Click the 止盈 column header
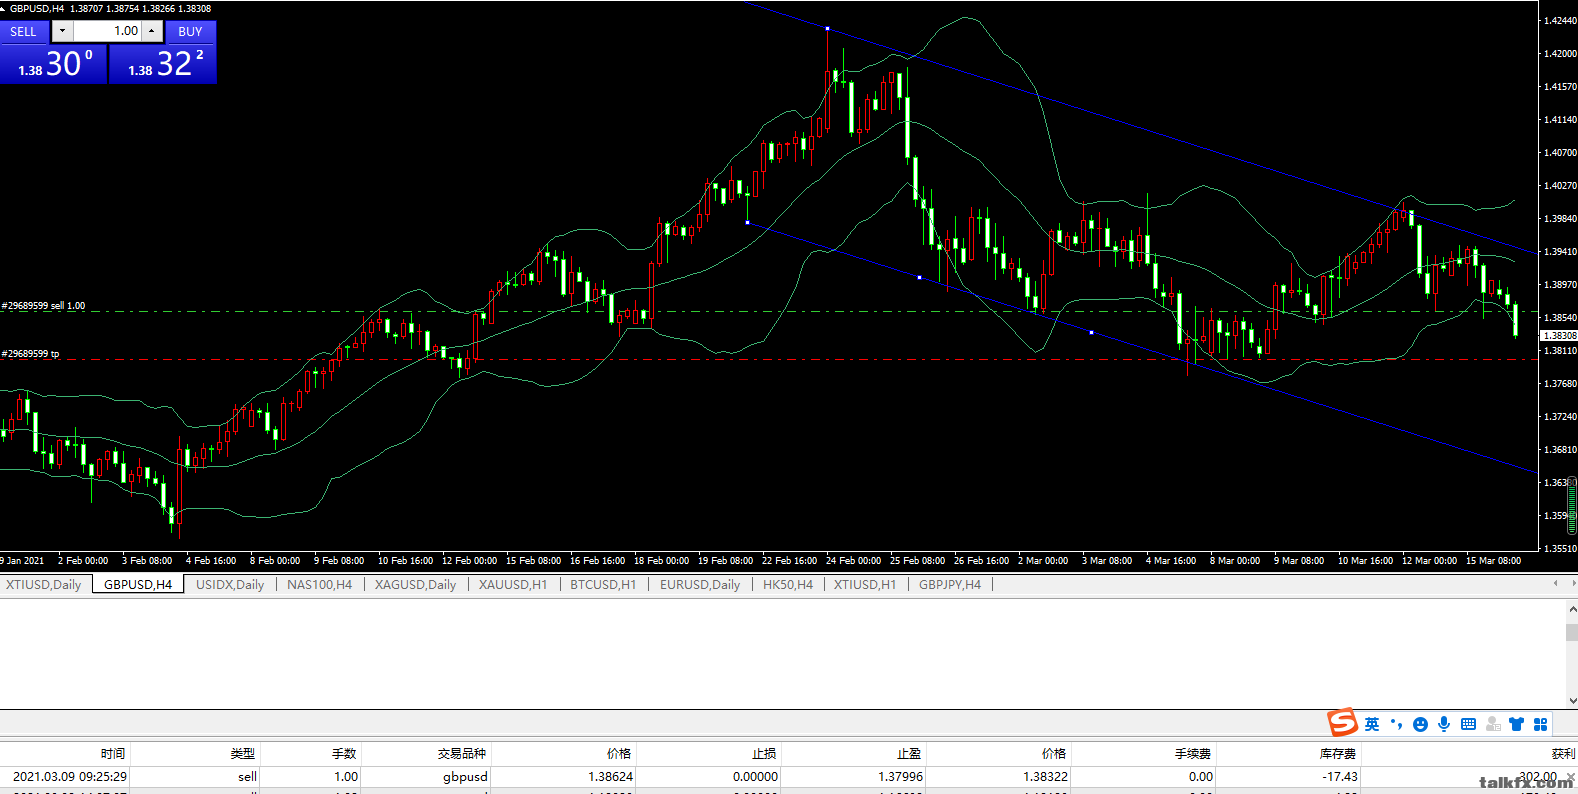This screenshot has height=794, width=1578. [853, 753]
